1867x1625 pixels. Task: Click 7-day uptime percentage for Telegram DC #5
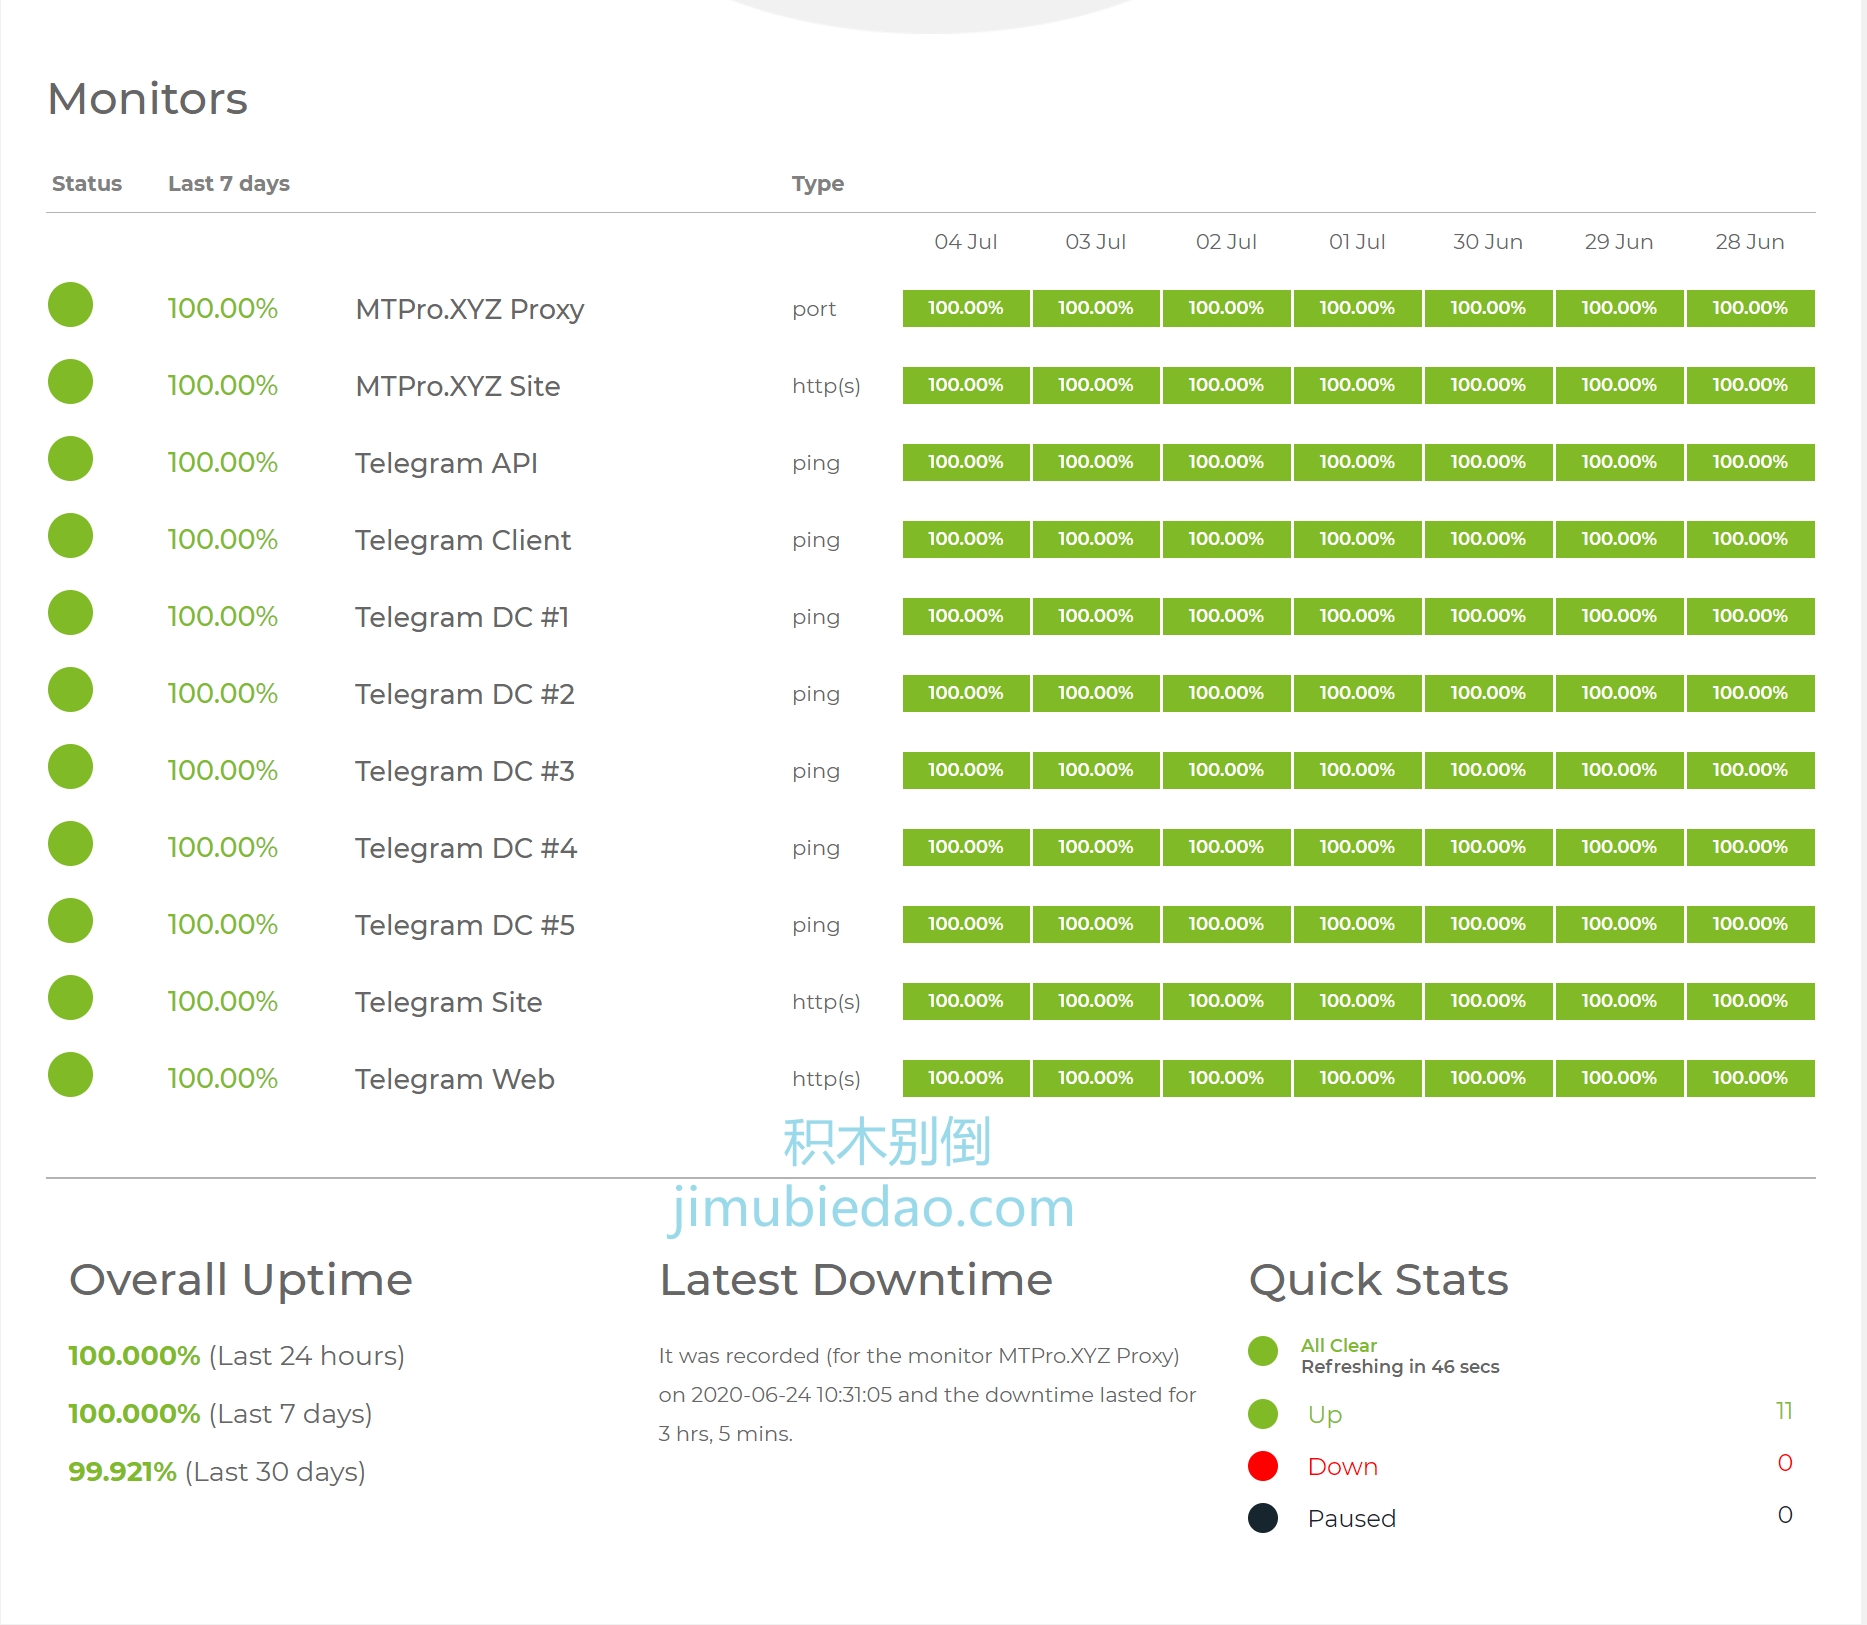pos(222,924)
